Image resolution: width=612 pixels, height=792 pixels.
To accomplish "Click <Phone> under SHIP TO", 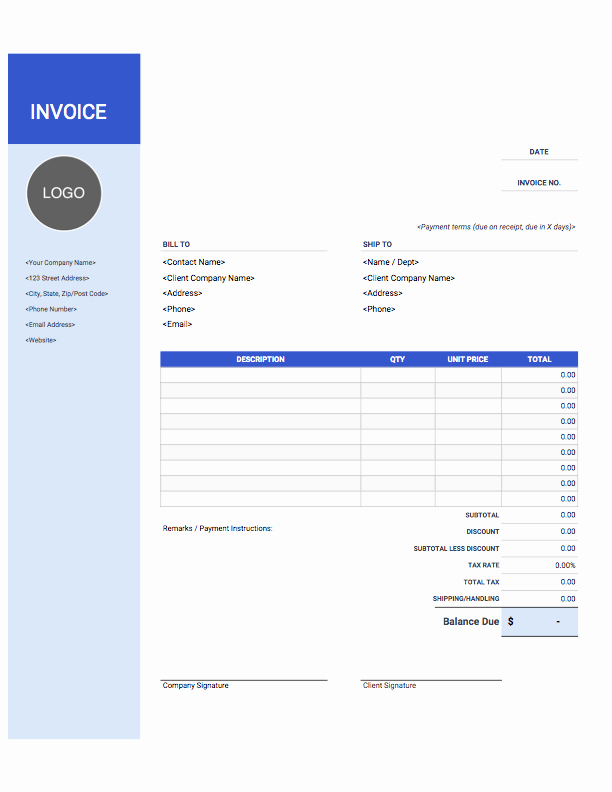I will coord(379,309).
